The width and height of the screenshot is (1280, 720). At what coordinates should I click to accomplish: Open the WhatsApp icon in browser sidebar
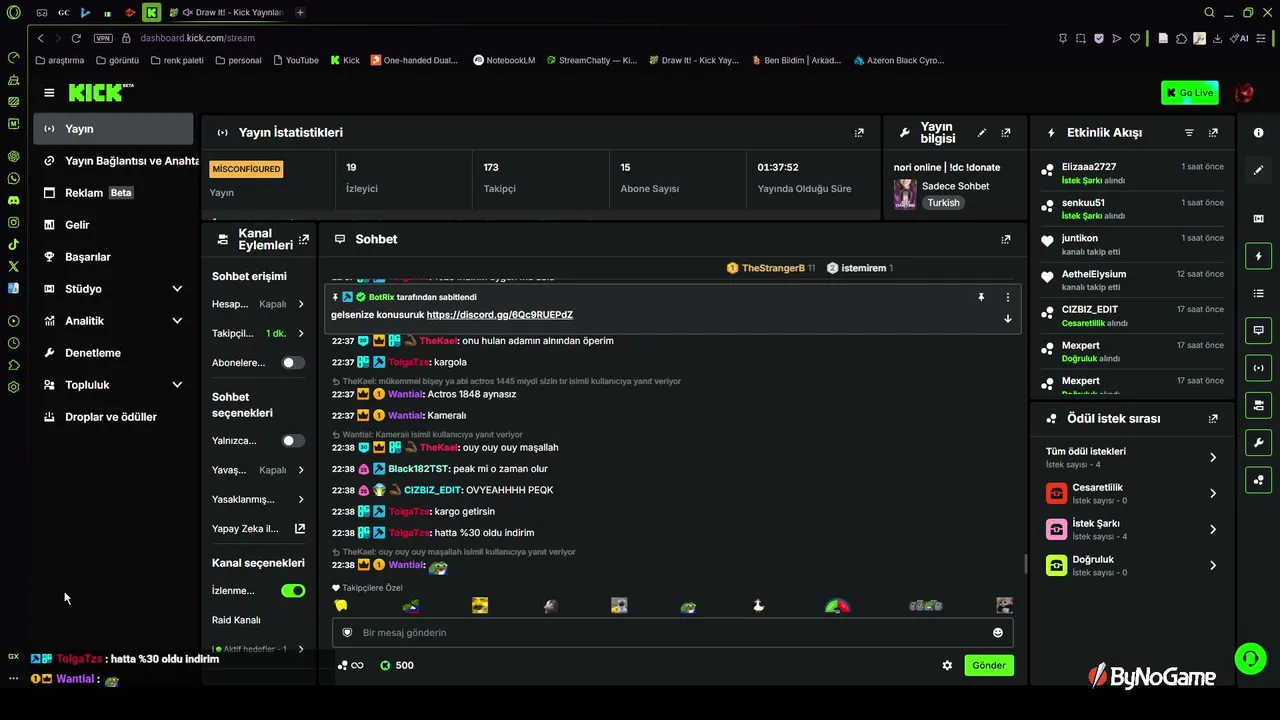13,178
